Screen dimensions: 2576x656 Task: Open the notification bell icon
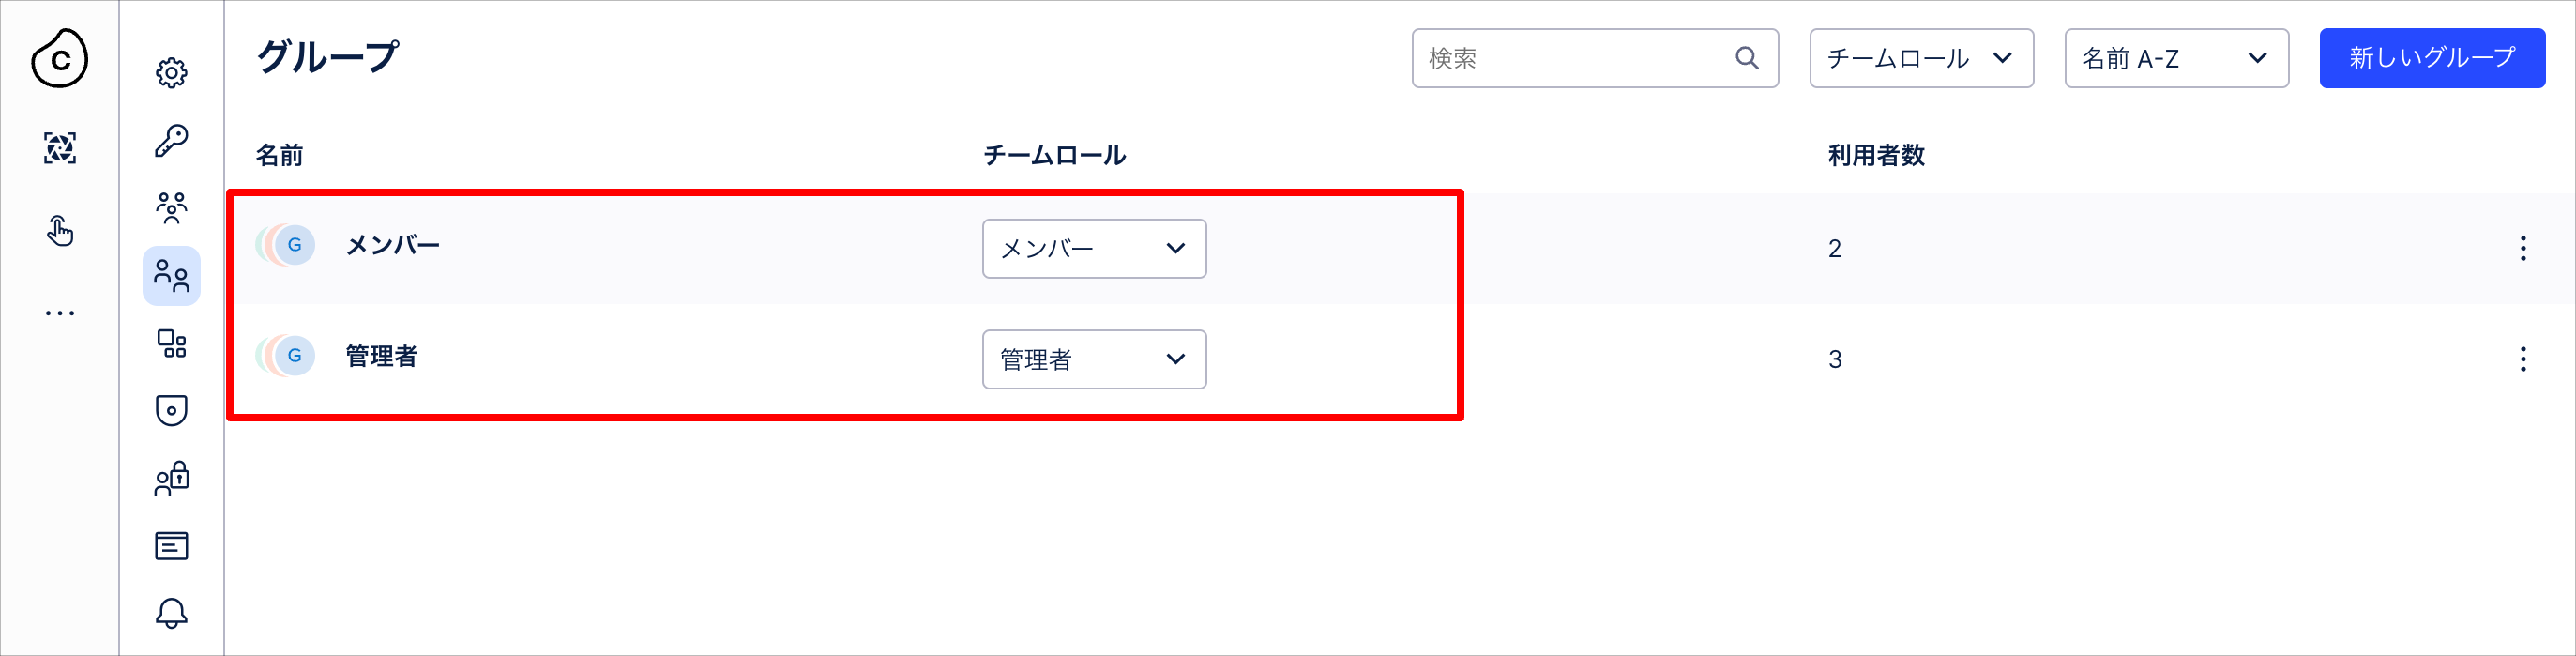point(171,613)
